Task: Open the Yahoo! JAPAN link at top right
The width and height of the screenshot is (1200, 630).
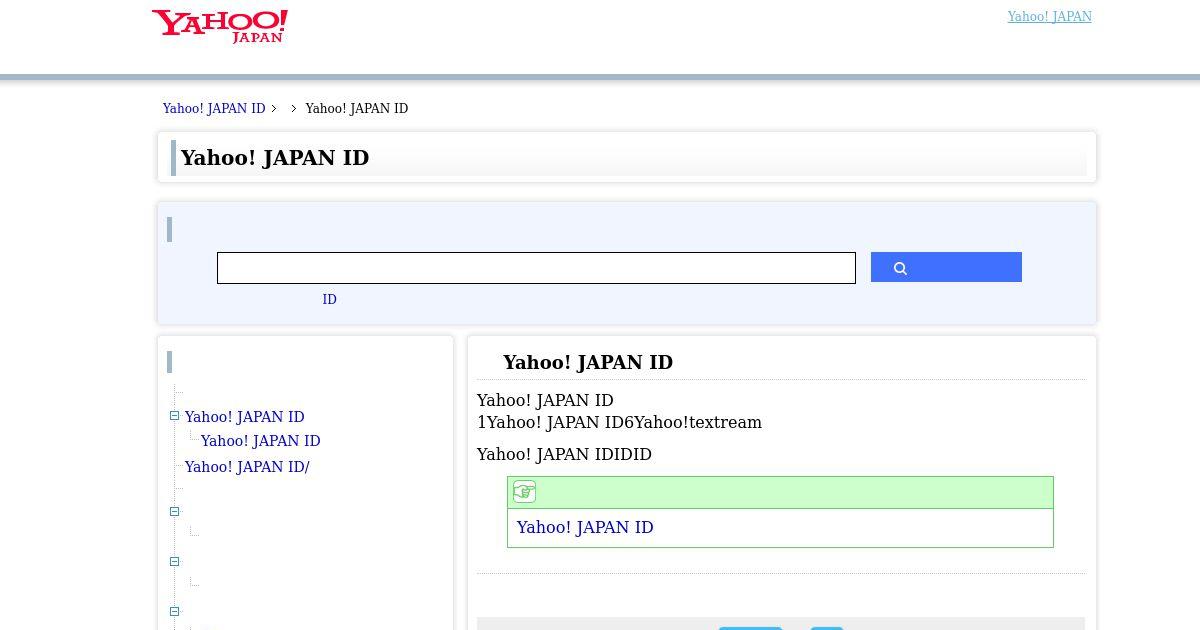Action: pos(1049,17)
